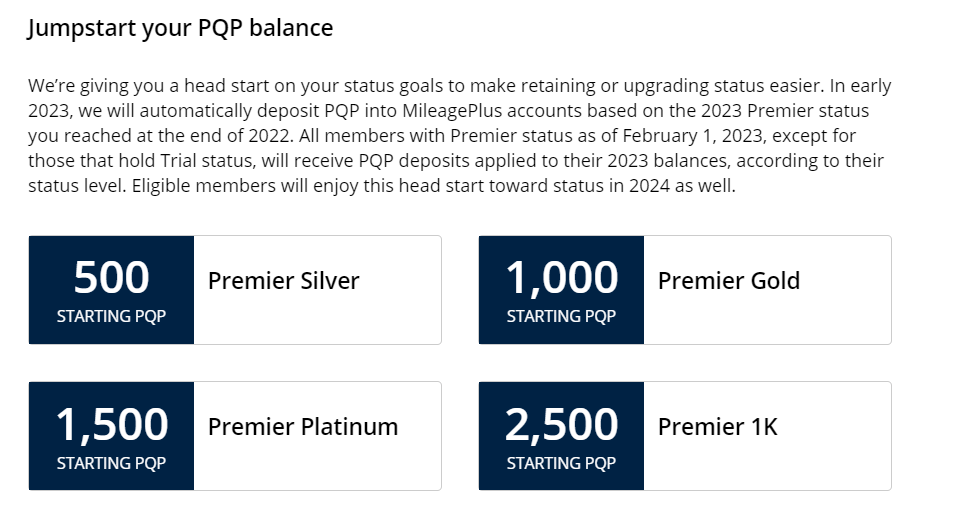Click STARTING PQP text under 1,500
956x506 pixels.
point(112,463)
